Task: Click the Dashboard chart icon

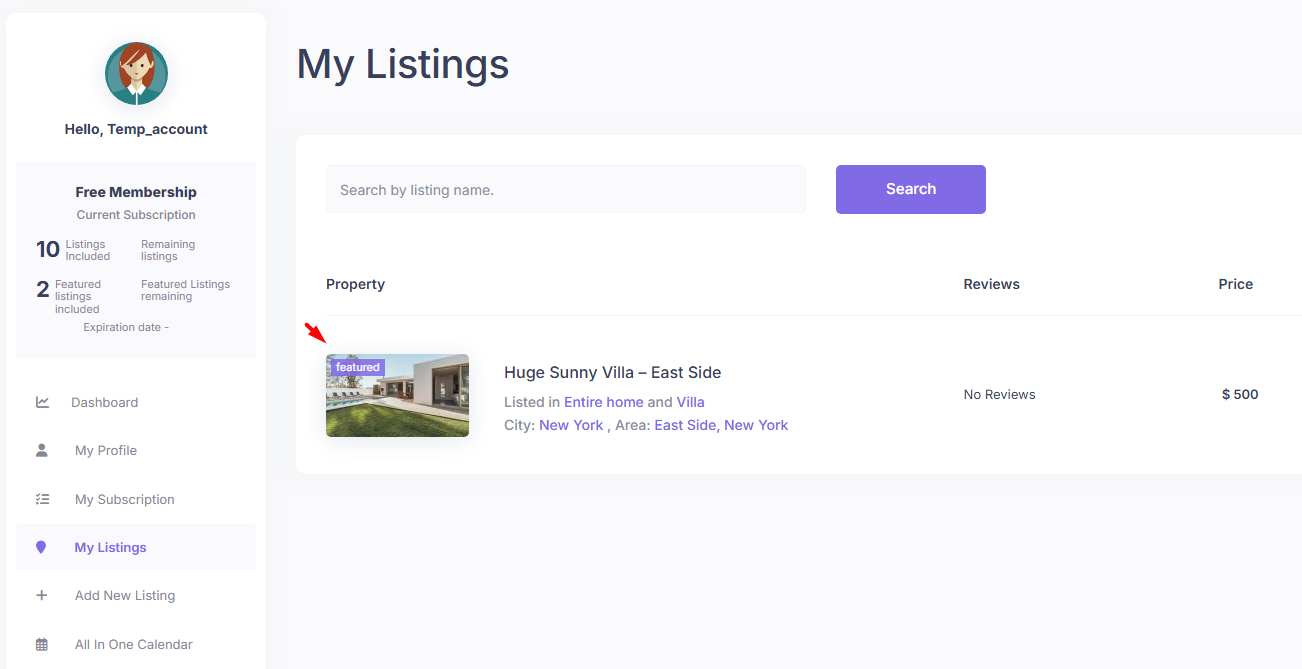Action: tap(42, 402)
